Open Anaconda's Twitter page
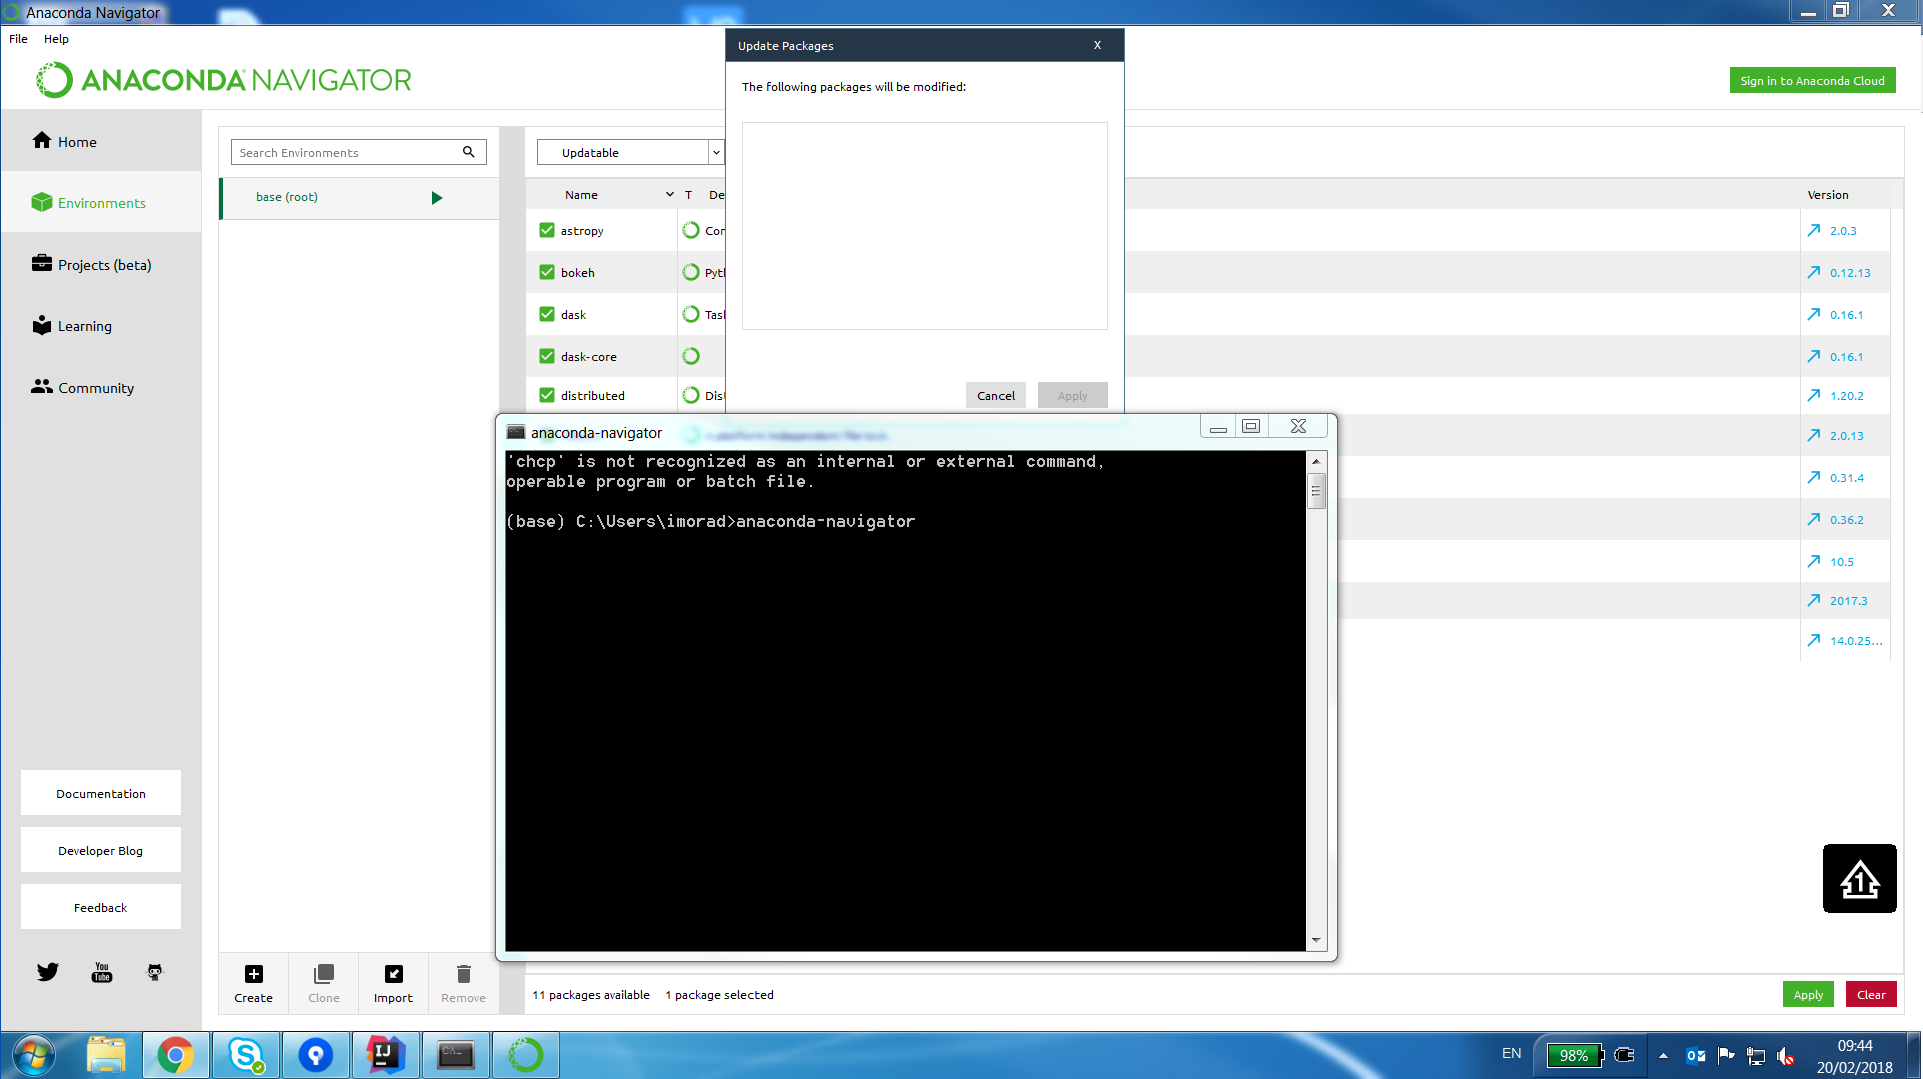 (46, 971)
